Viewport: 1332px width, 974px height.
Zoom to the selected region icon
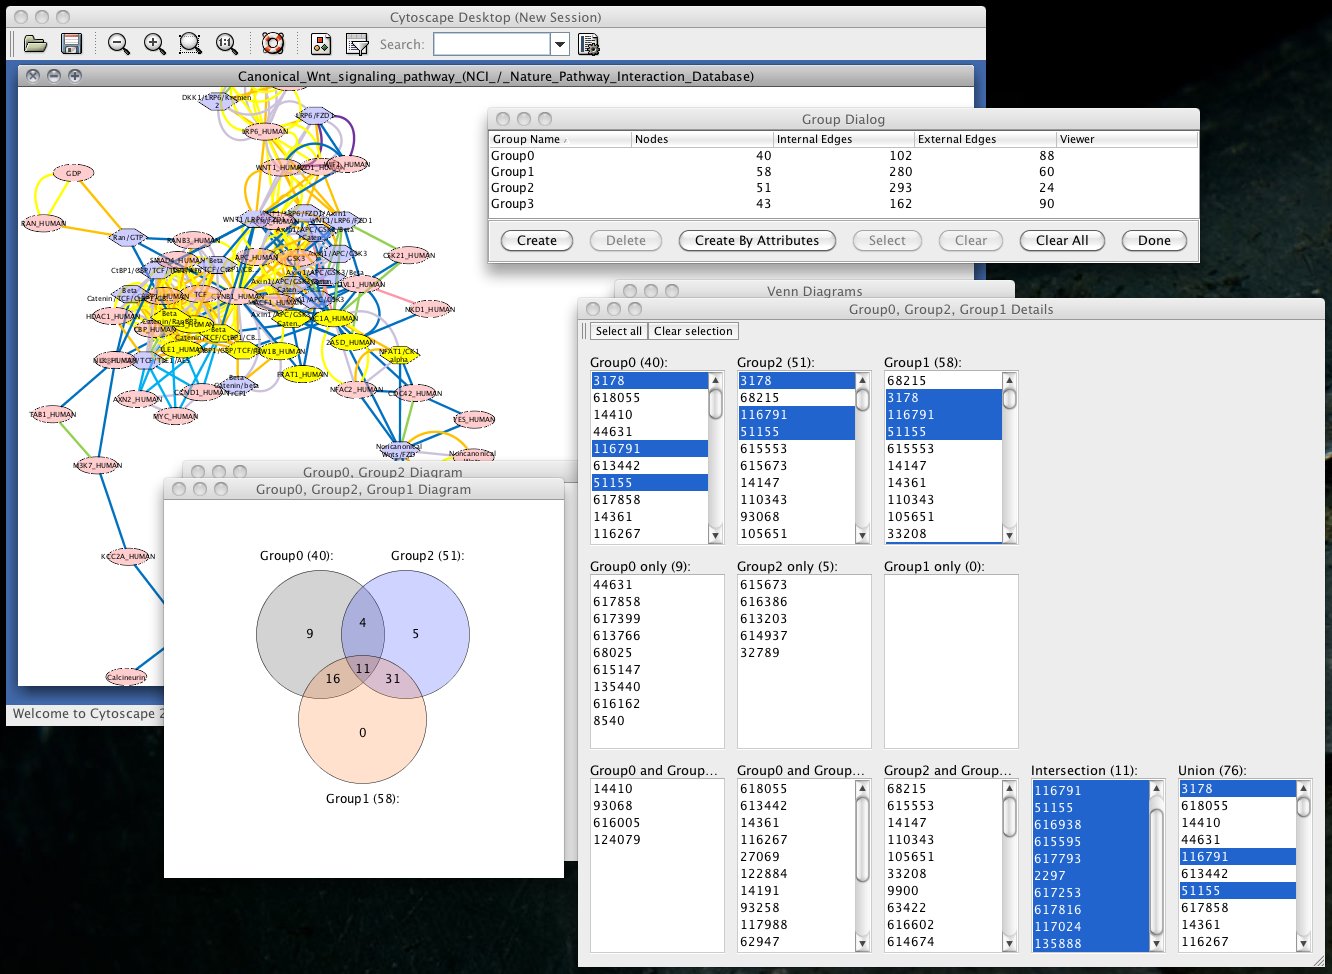190,44
